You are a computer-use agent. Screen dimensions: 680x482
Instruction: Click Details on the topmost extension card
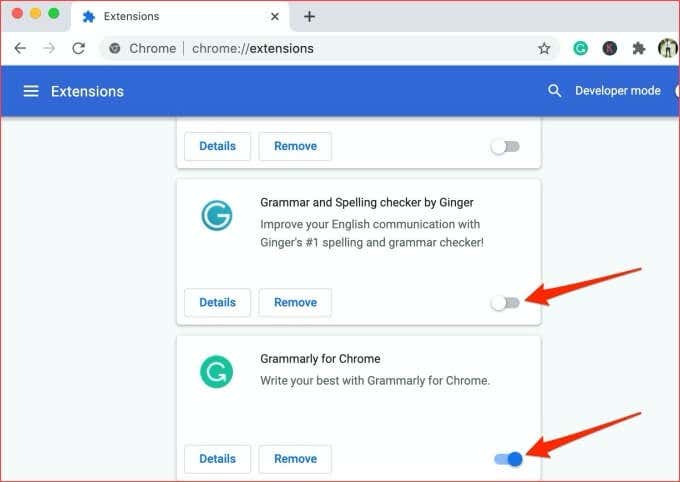point(217,146)
